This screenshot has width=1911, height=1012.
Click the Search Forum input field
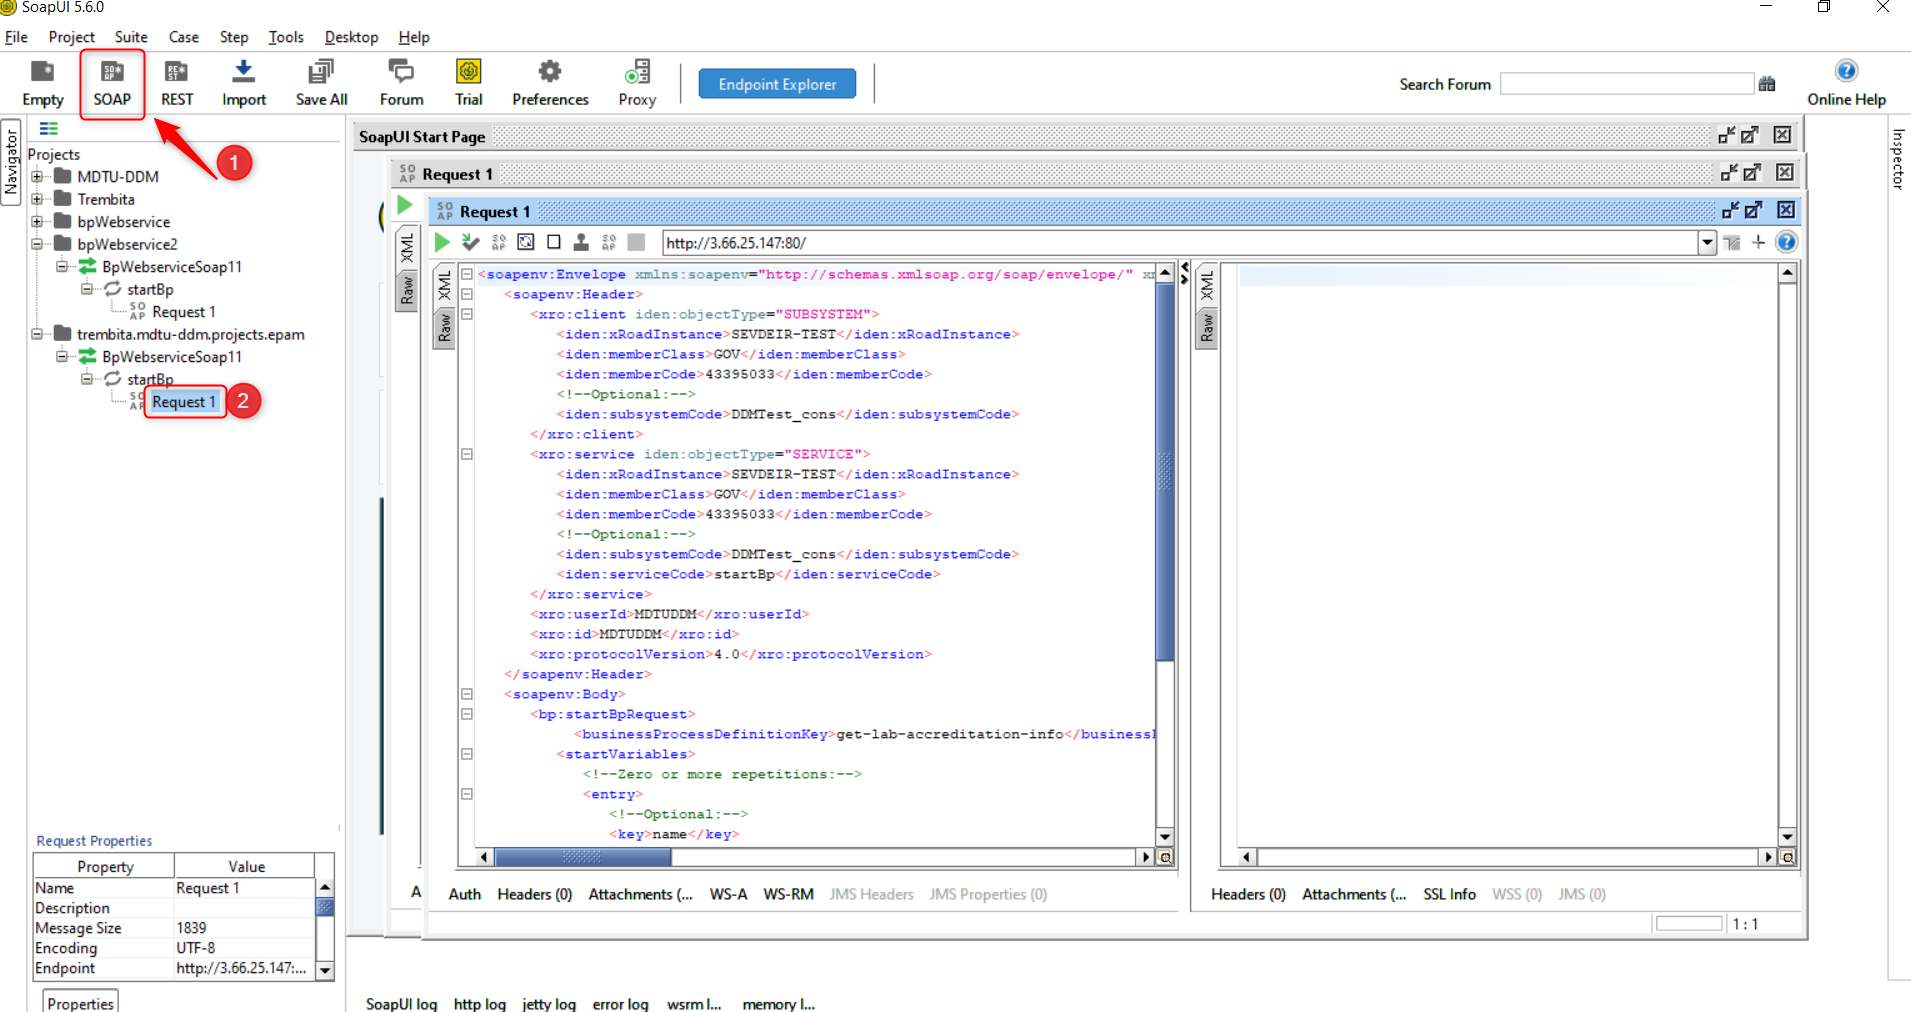pos(1627,84)
